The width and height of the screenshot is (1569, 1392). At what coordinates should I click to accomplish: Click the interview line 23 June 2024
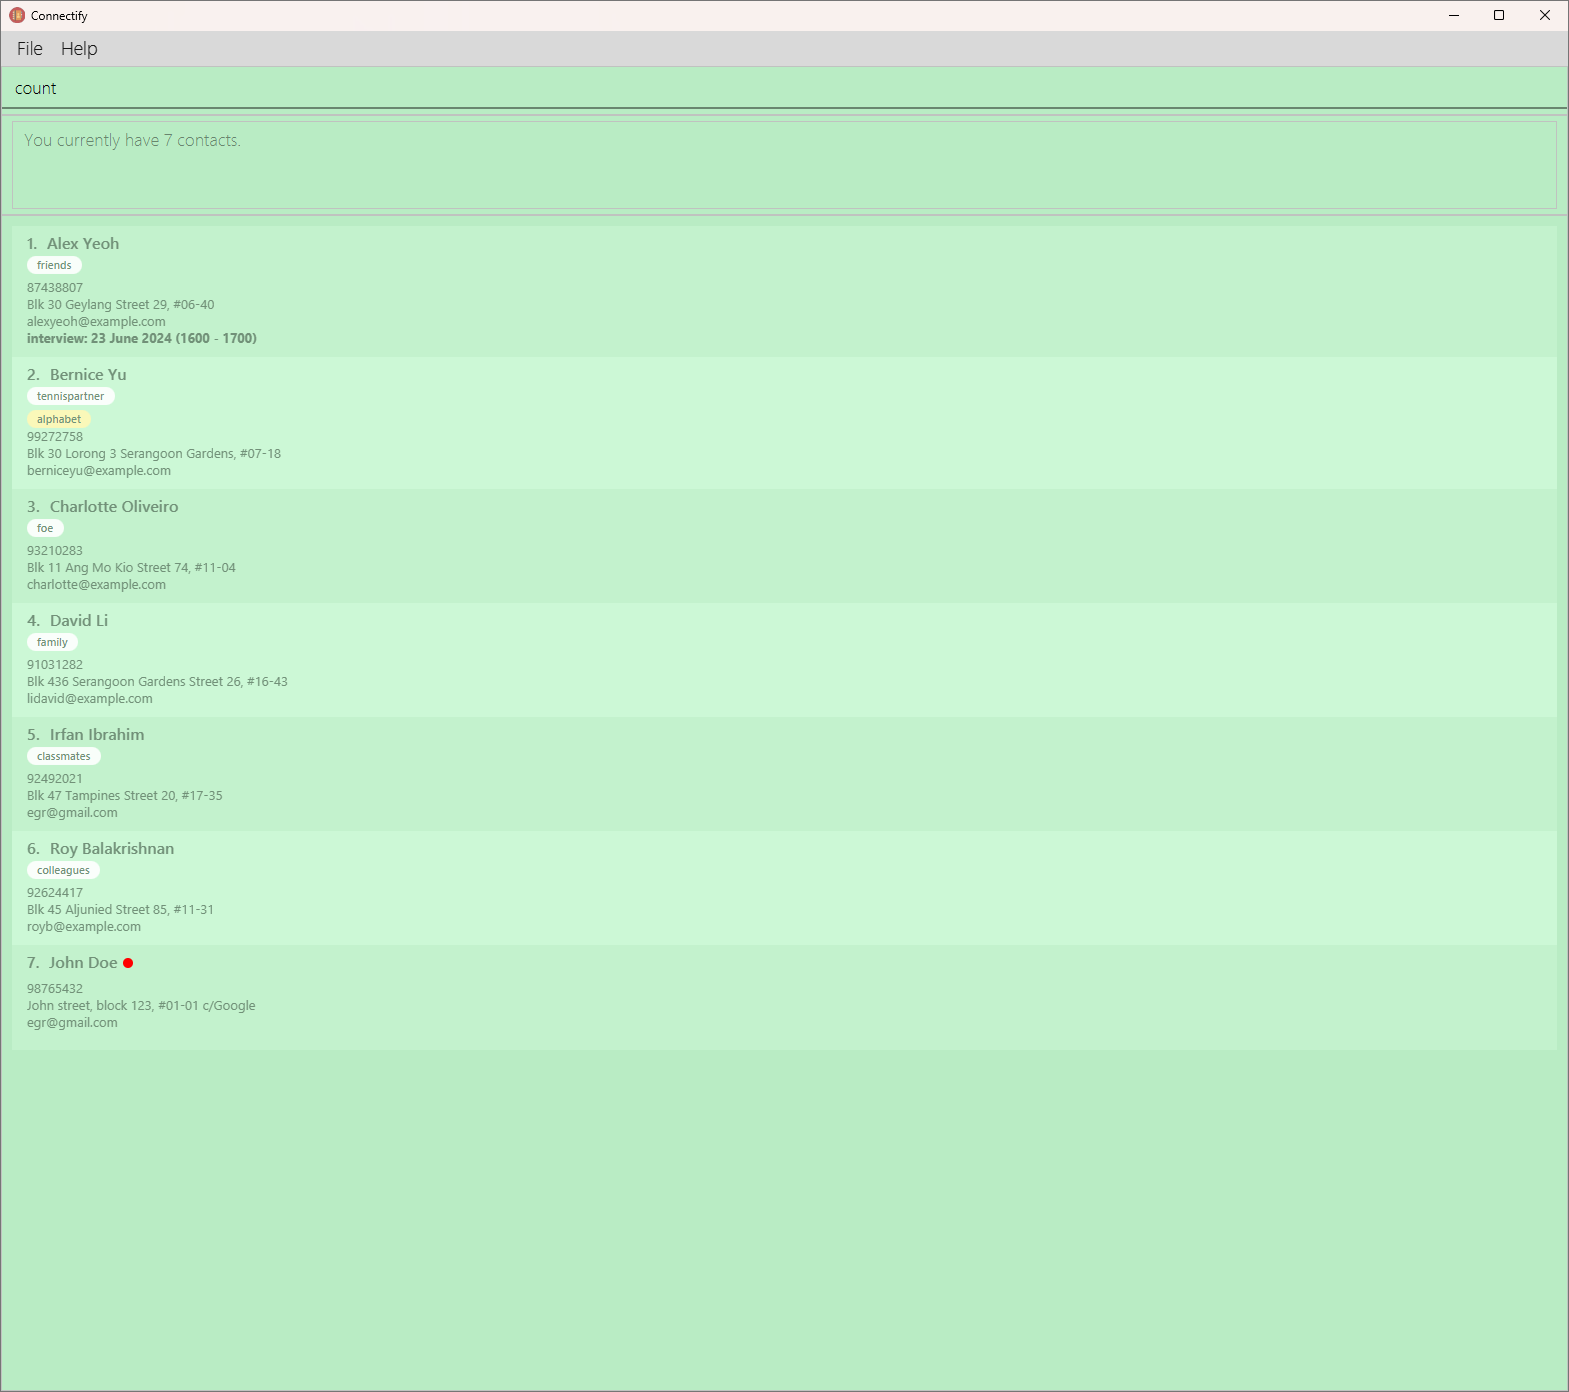[142, 339]
